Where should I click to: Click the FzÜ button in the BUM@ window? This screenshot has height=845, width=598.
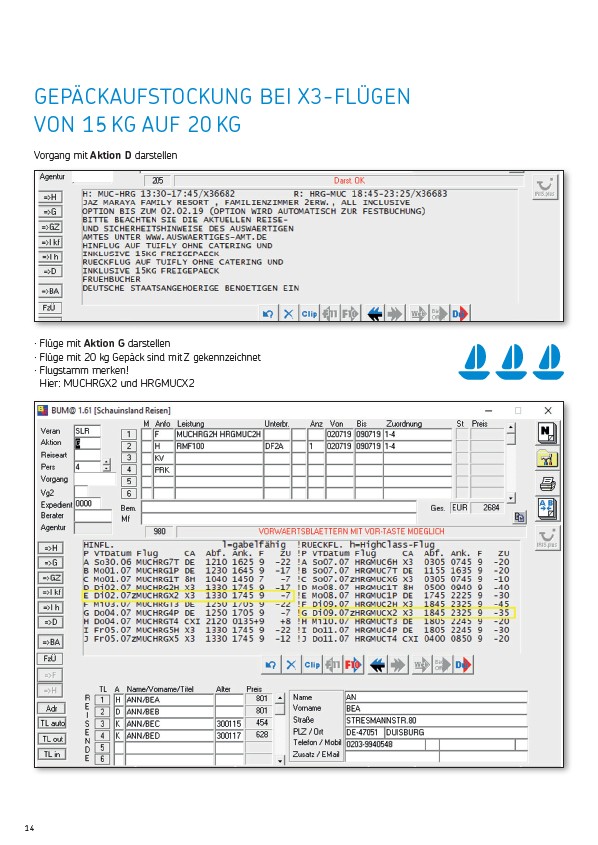tap(51, 659)
